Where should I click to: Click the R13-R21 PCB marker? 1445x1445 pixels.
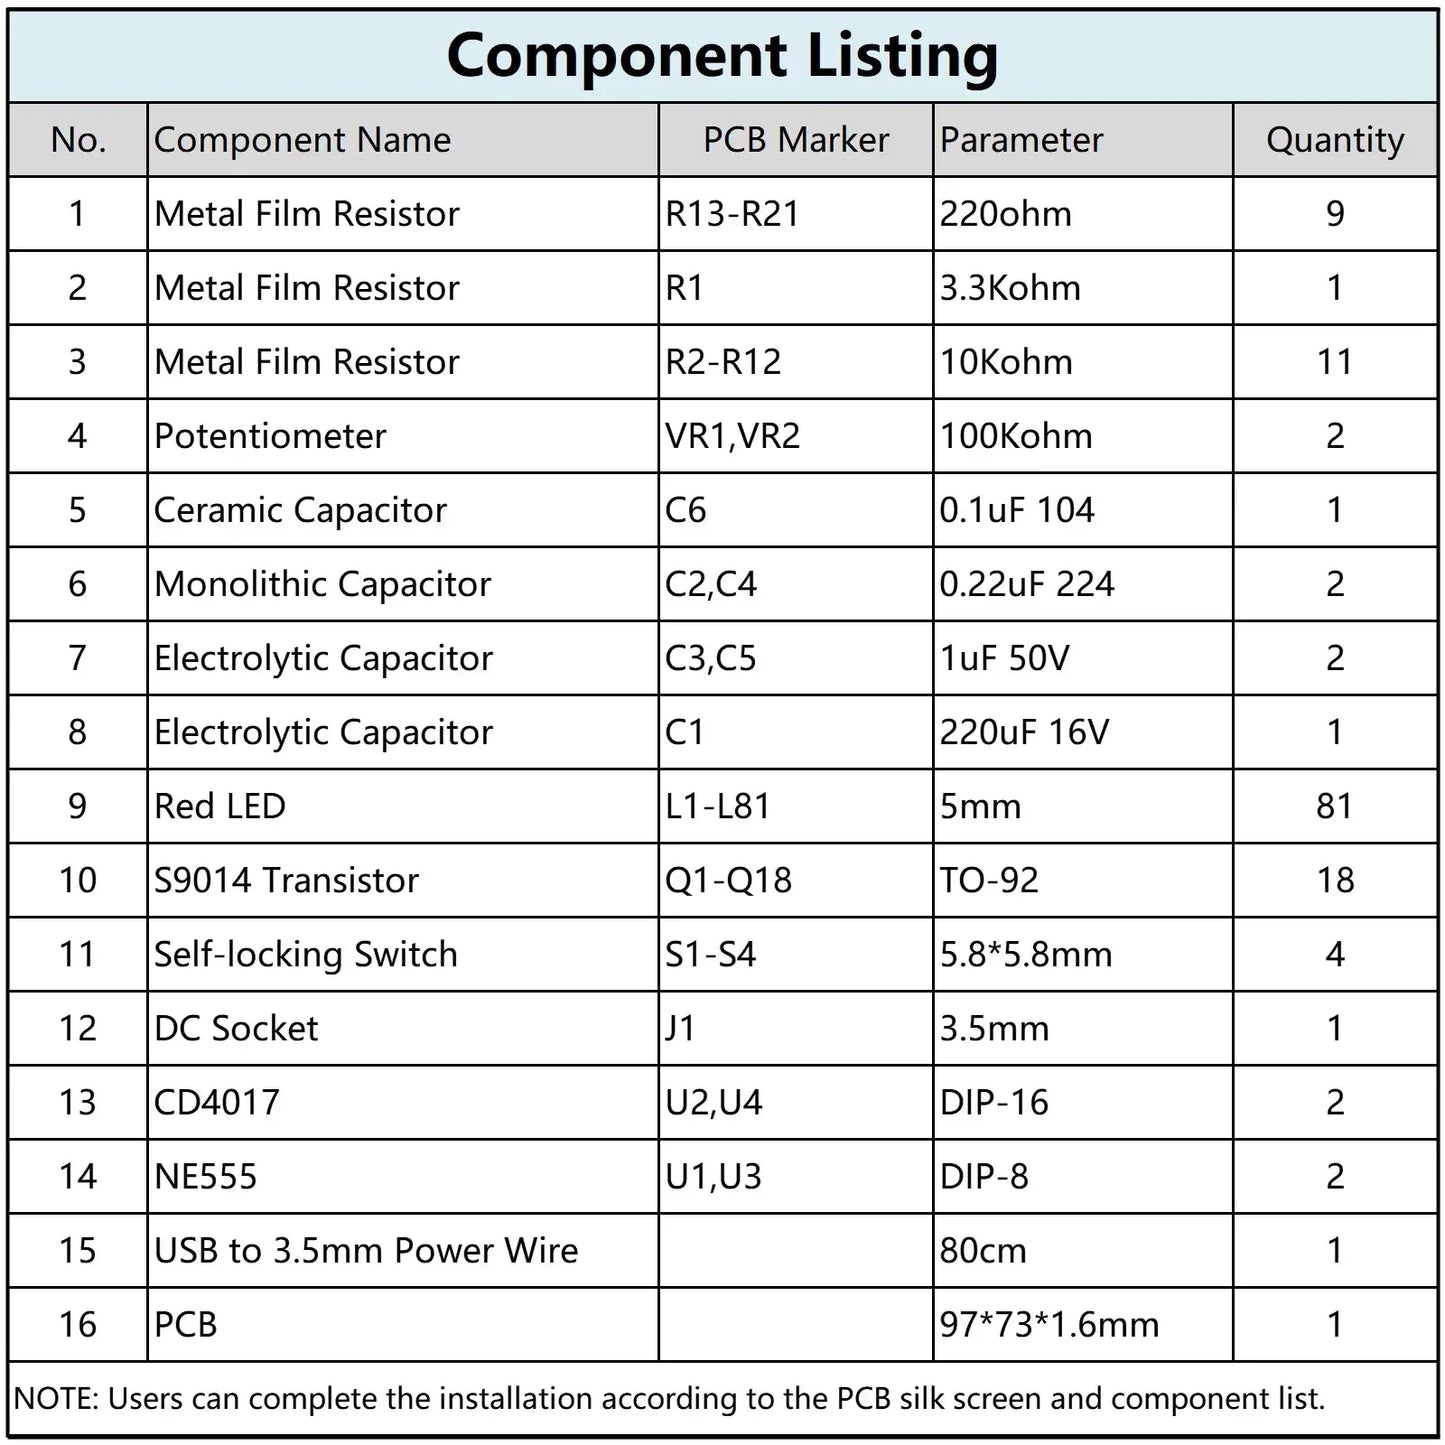(x=732, y=214)
